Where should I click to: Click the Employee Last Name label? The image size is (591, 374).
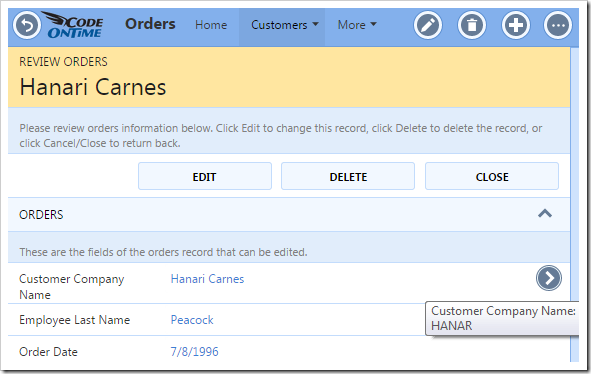pos(75,320)
